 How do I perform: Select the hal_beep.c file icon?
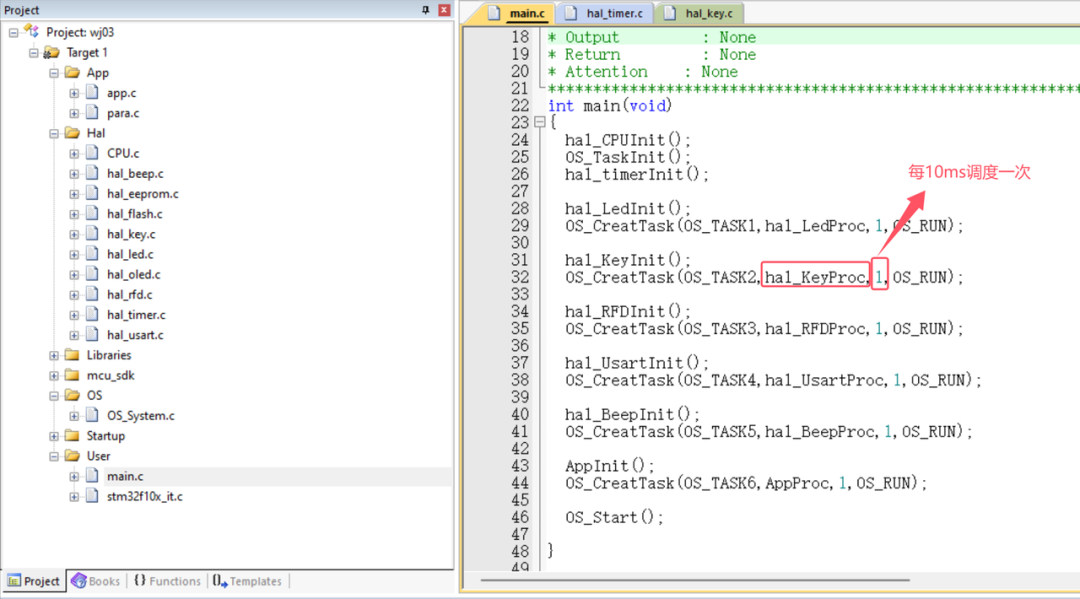coord(92,173)
